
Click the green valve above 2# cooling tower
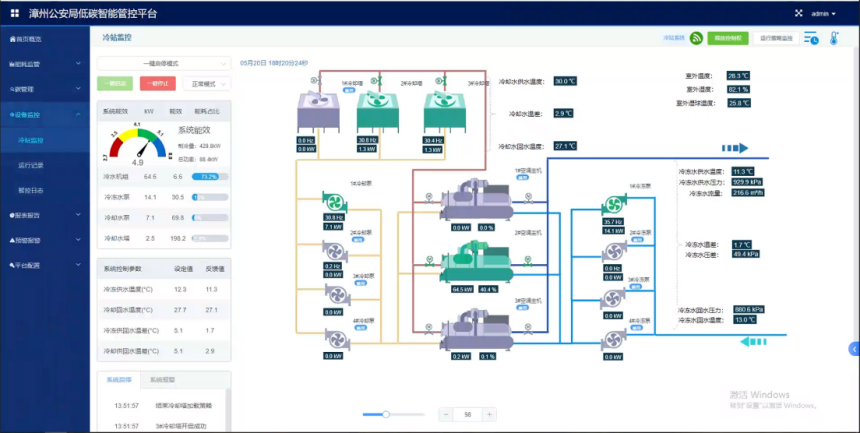(x=376, y=81)
